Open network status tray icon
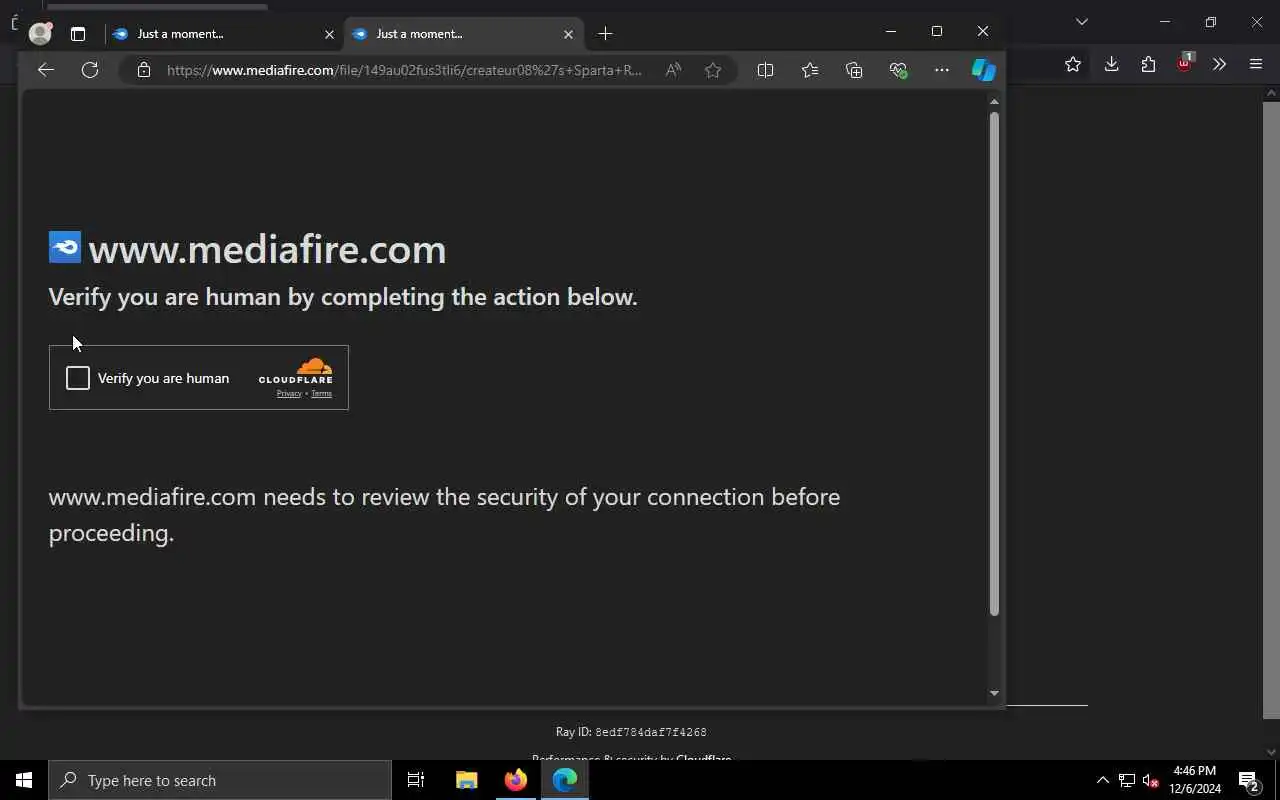This screenshot has height=800, width=1280. 1126,780
